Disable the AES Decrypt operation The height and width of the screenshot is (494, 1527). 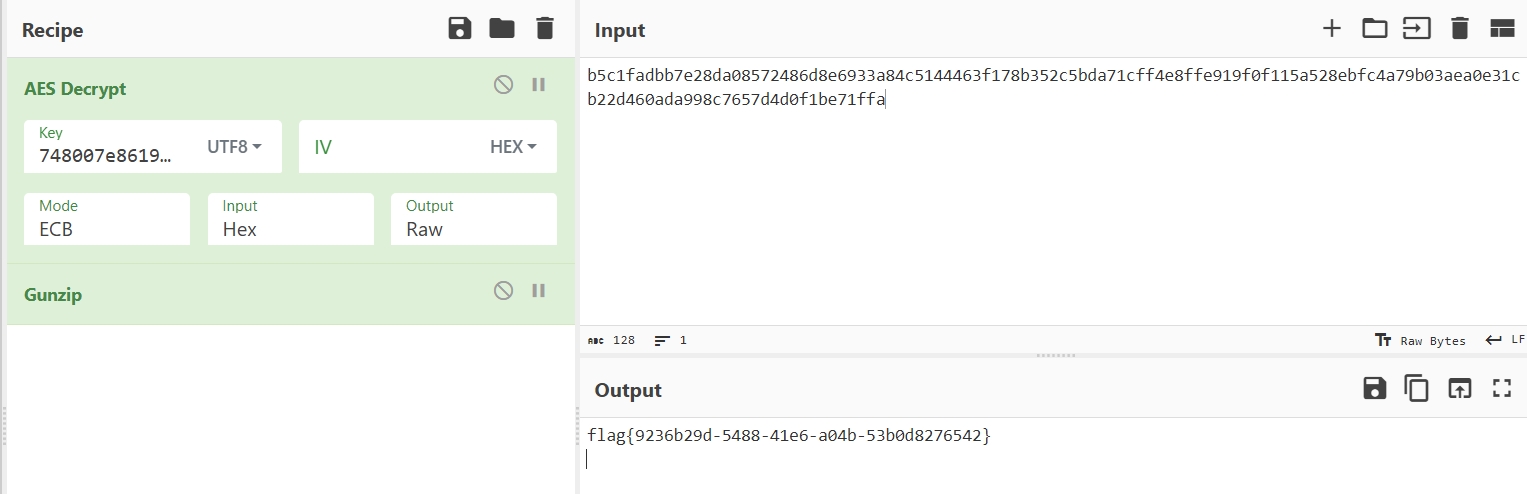(504, 85)
